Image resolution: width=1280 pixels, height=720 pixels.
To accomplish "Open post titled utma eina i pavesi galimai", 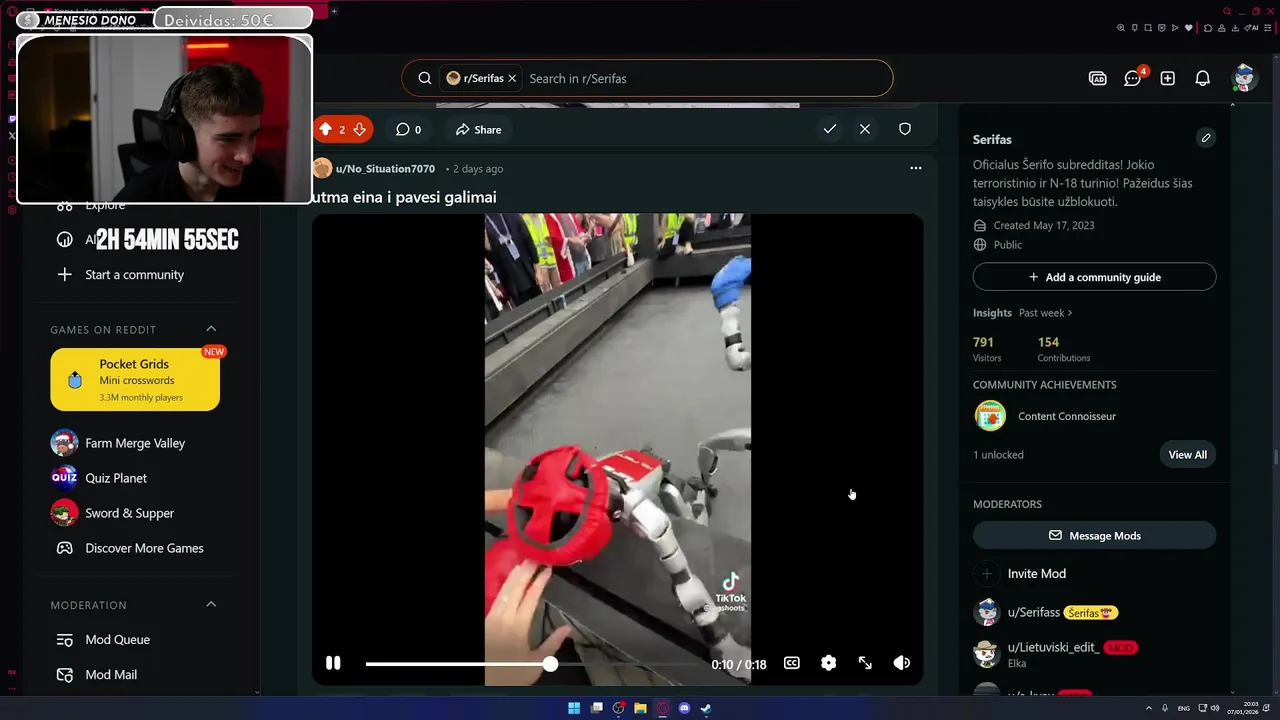I will coord(404,197).
